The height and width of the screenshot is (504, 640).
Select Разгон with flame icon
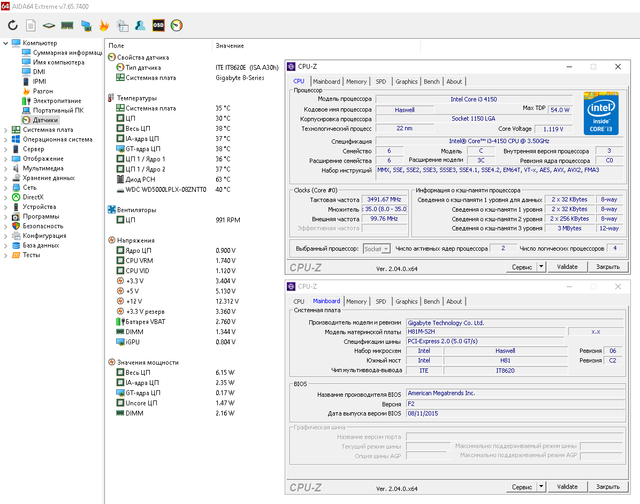pyautogui.click(x=38, y=91)
